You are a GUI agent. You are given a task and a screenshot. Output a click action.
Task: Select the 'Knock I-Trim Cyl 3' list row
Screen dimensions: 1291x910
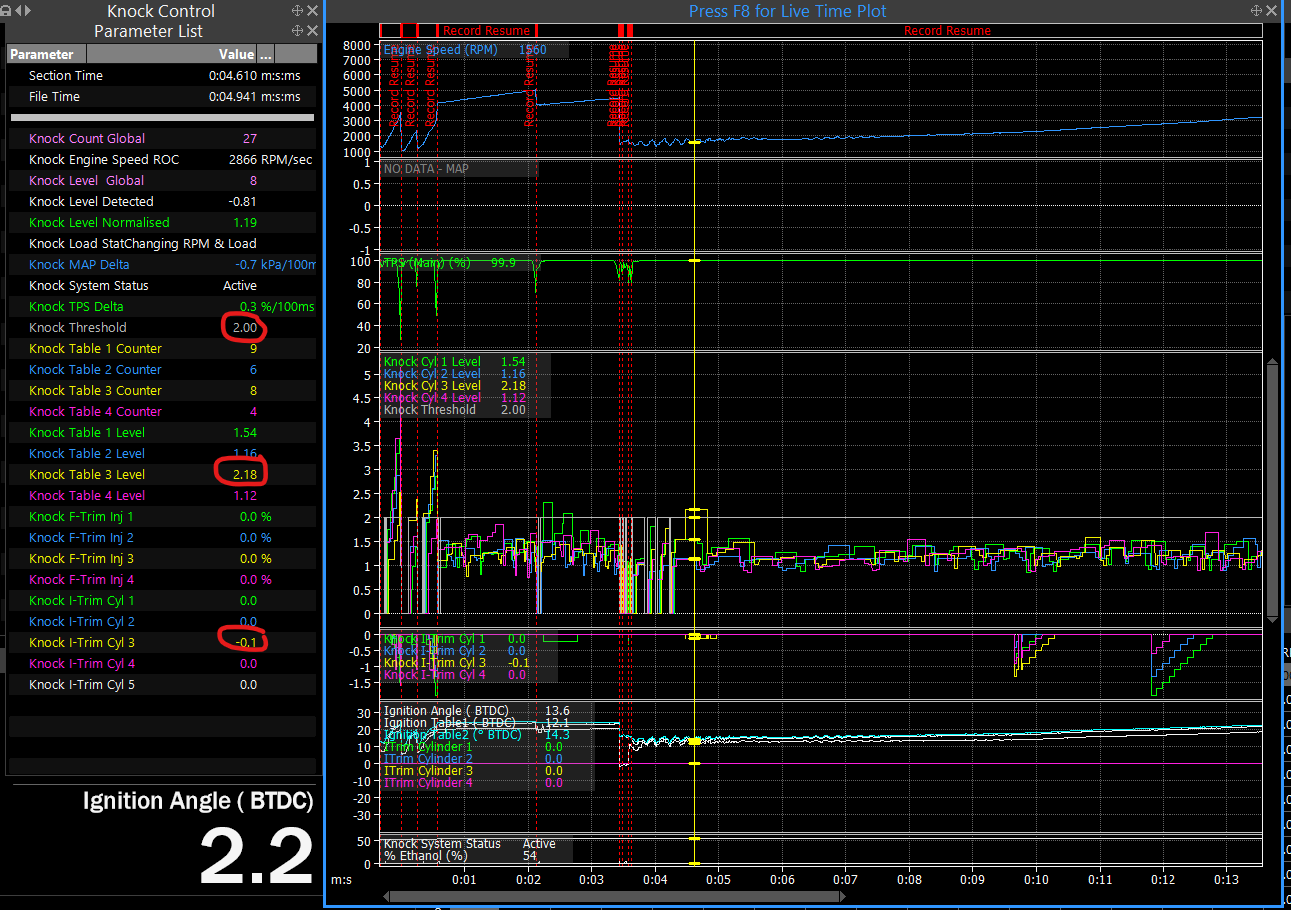pyautogui.click(x=162, y=643)
